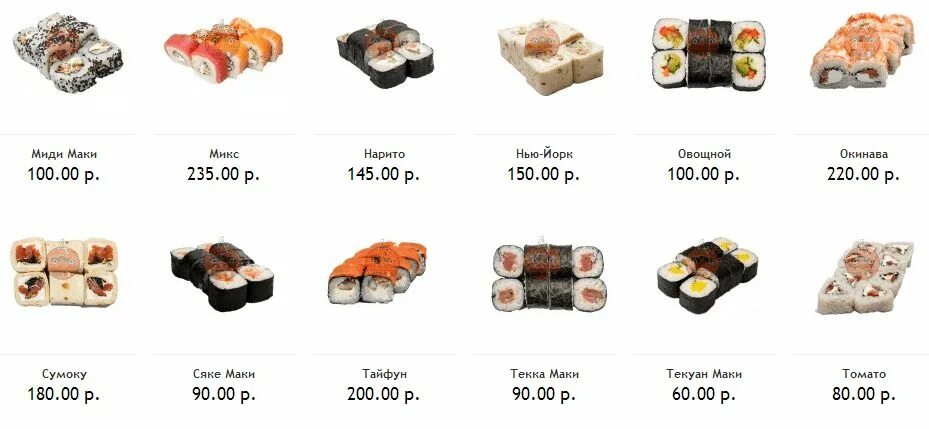Select the Текка Маки title
Screen dimensions: 929x429
(x=544, y=374)
